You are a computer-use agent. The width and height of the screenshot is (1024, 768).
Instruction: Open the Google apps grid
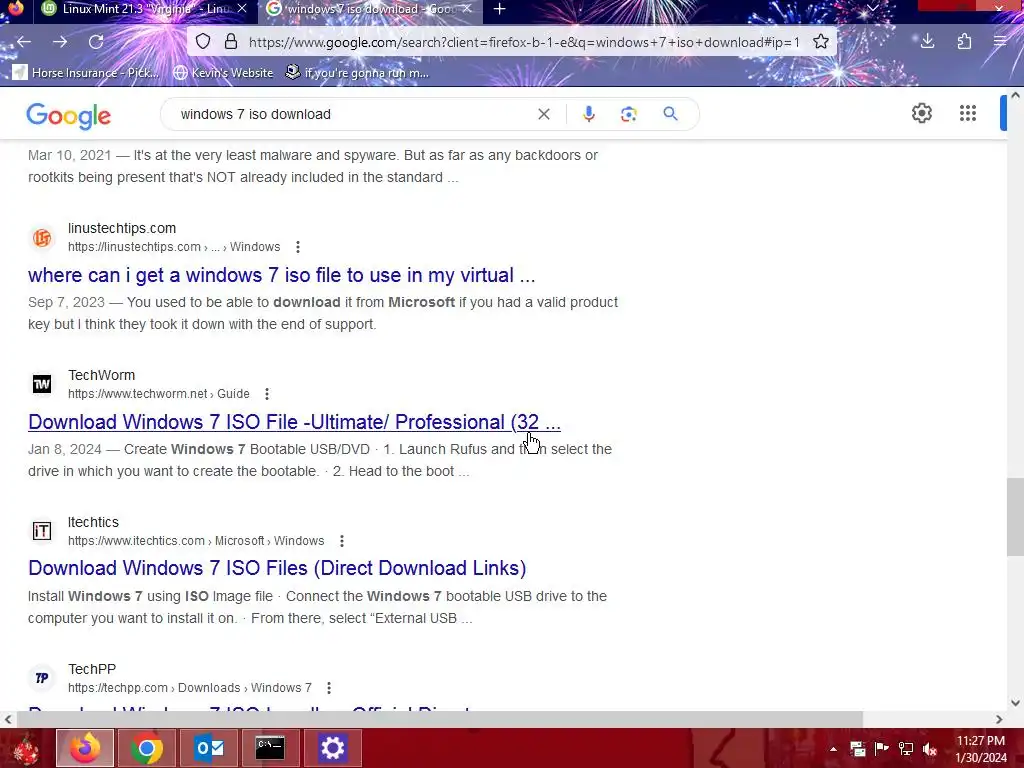click(x=968, y=113)
